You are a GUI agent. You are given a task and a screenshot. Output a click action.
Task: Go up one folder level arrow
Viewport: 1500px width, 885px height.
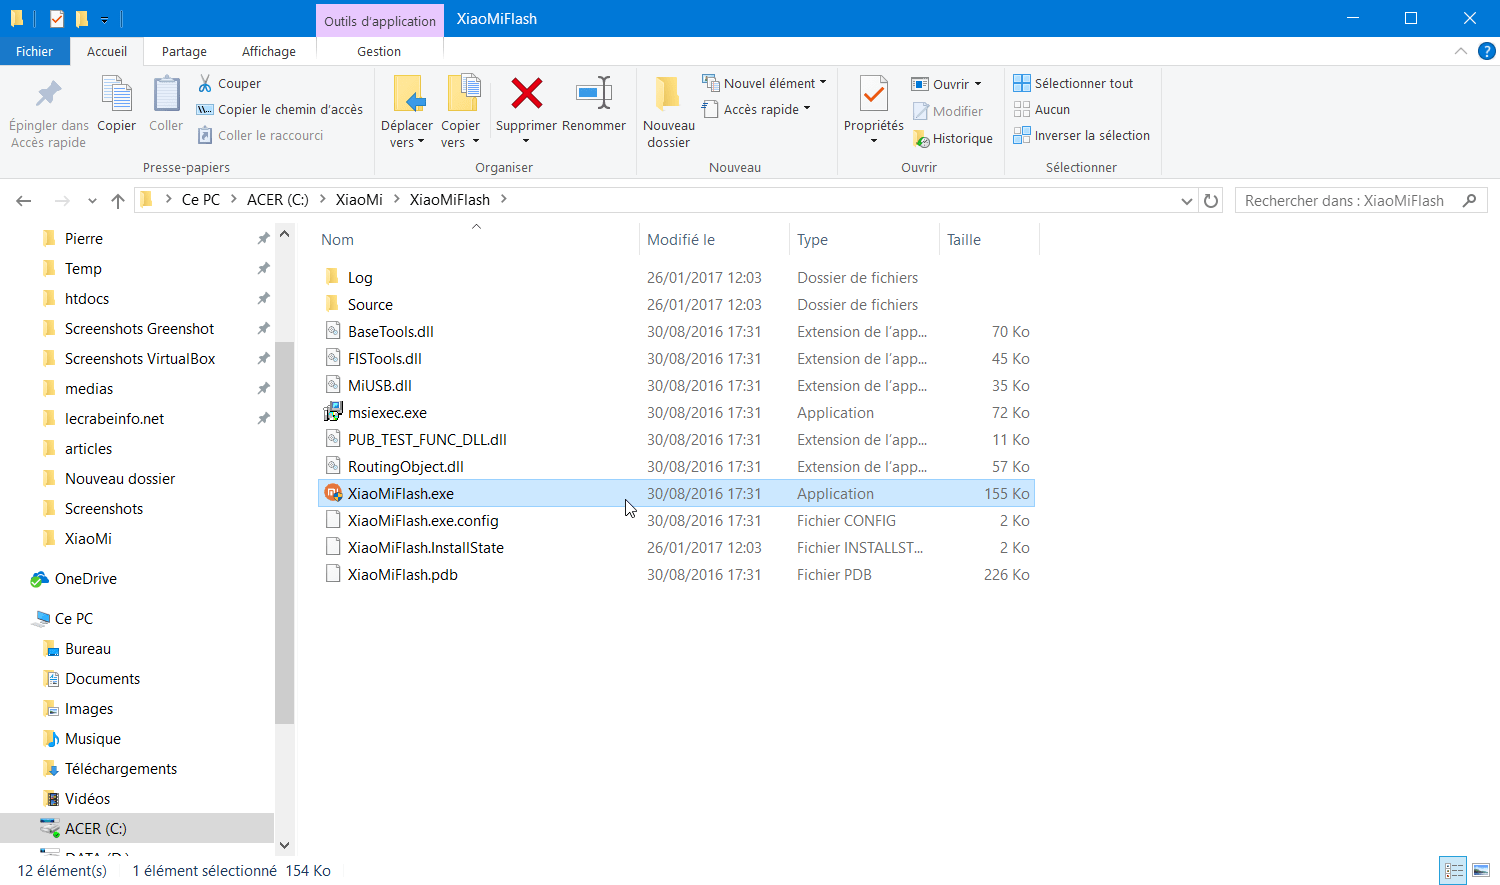pos(118,200)
